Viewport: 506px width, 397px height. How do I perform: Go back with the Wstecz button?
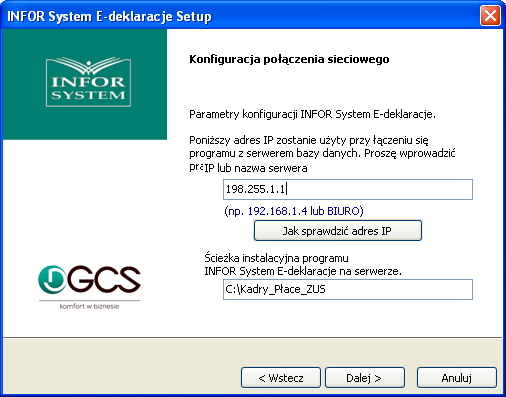click(281, 378)
